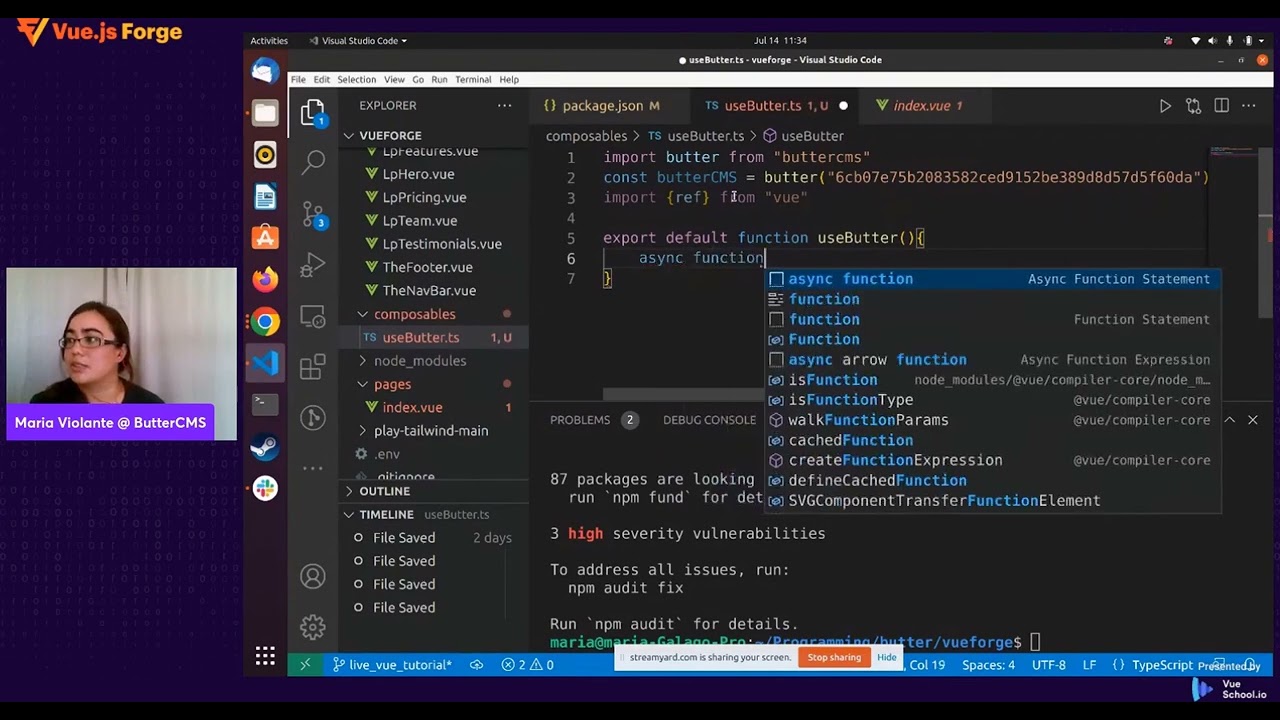The height and width of the screenshot is (720, 1280).
Task: Select the useButter.ts editor tab
Action: (774, 105)
